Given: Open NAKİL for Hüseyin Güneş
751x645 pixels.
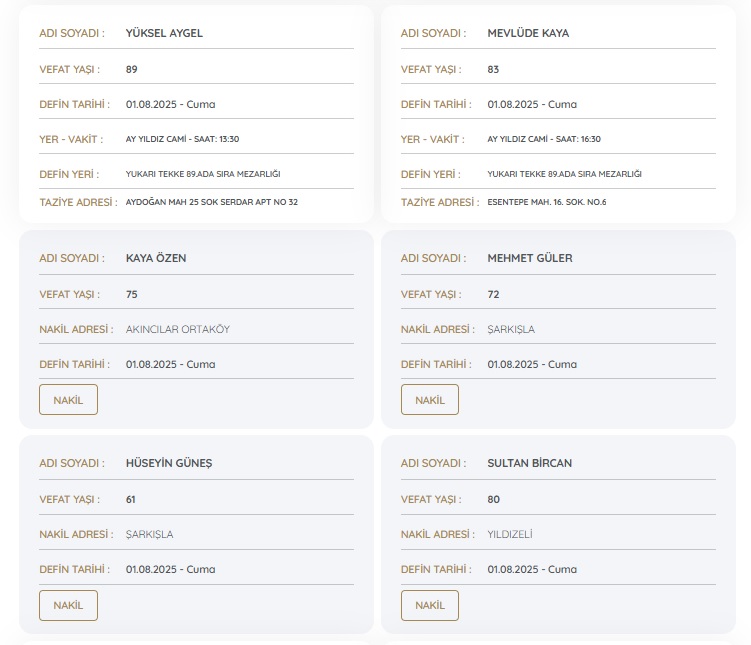Looking at the screenshot, I should pyautogui.click(x=68, y=605).
